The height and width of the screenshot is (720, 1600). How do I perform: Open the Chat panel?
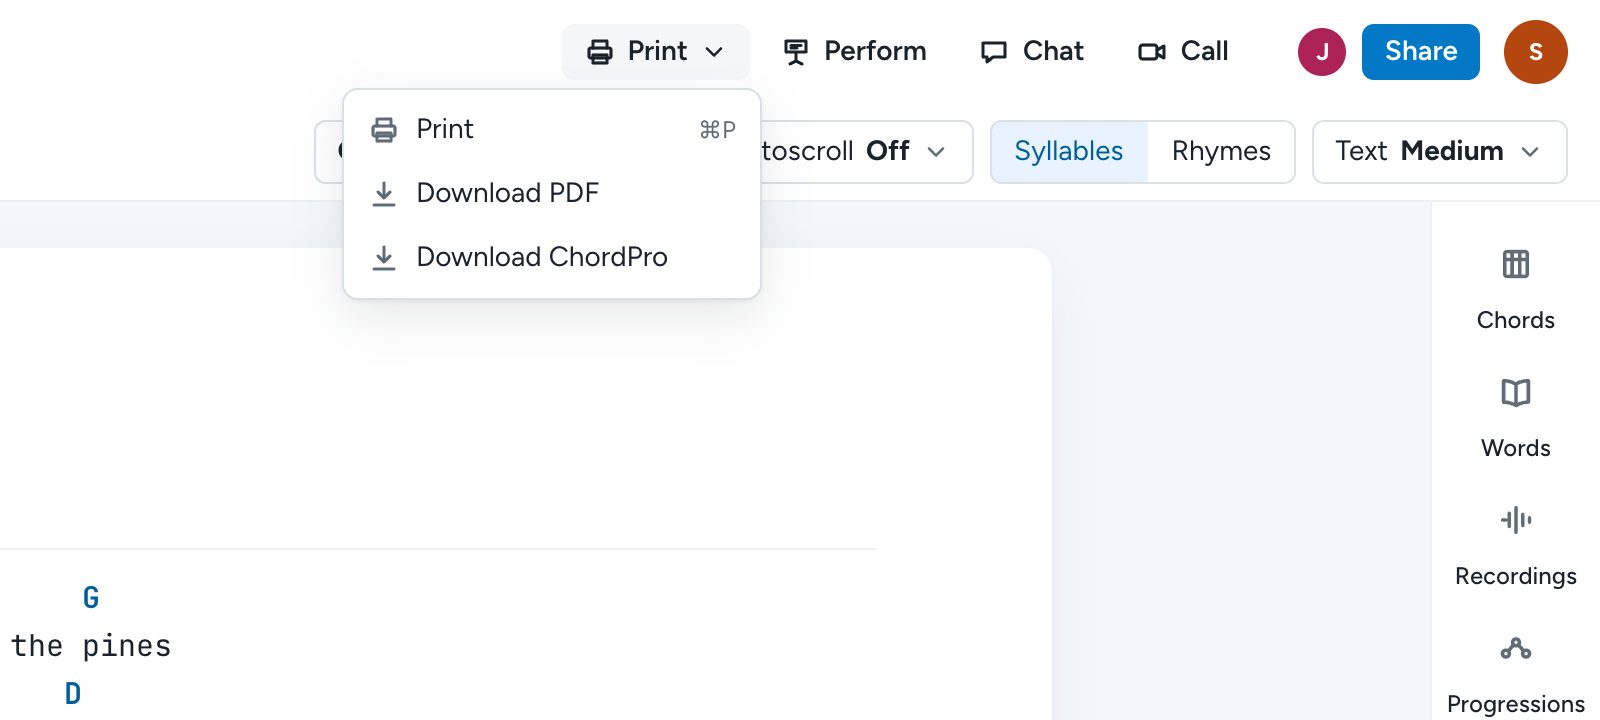pyautogui.click(x=1032, y=52)
